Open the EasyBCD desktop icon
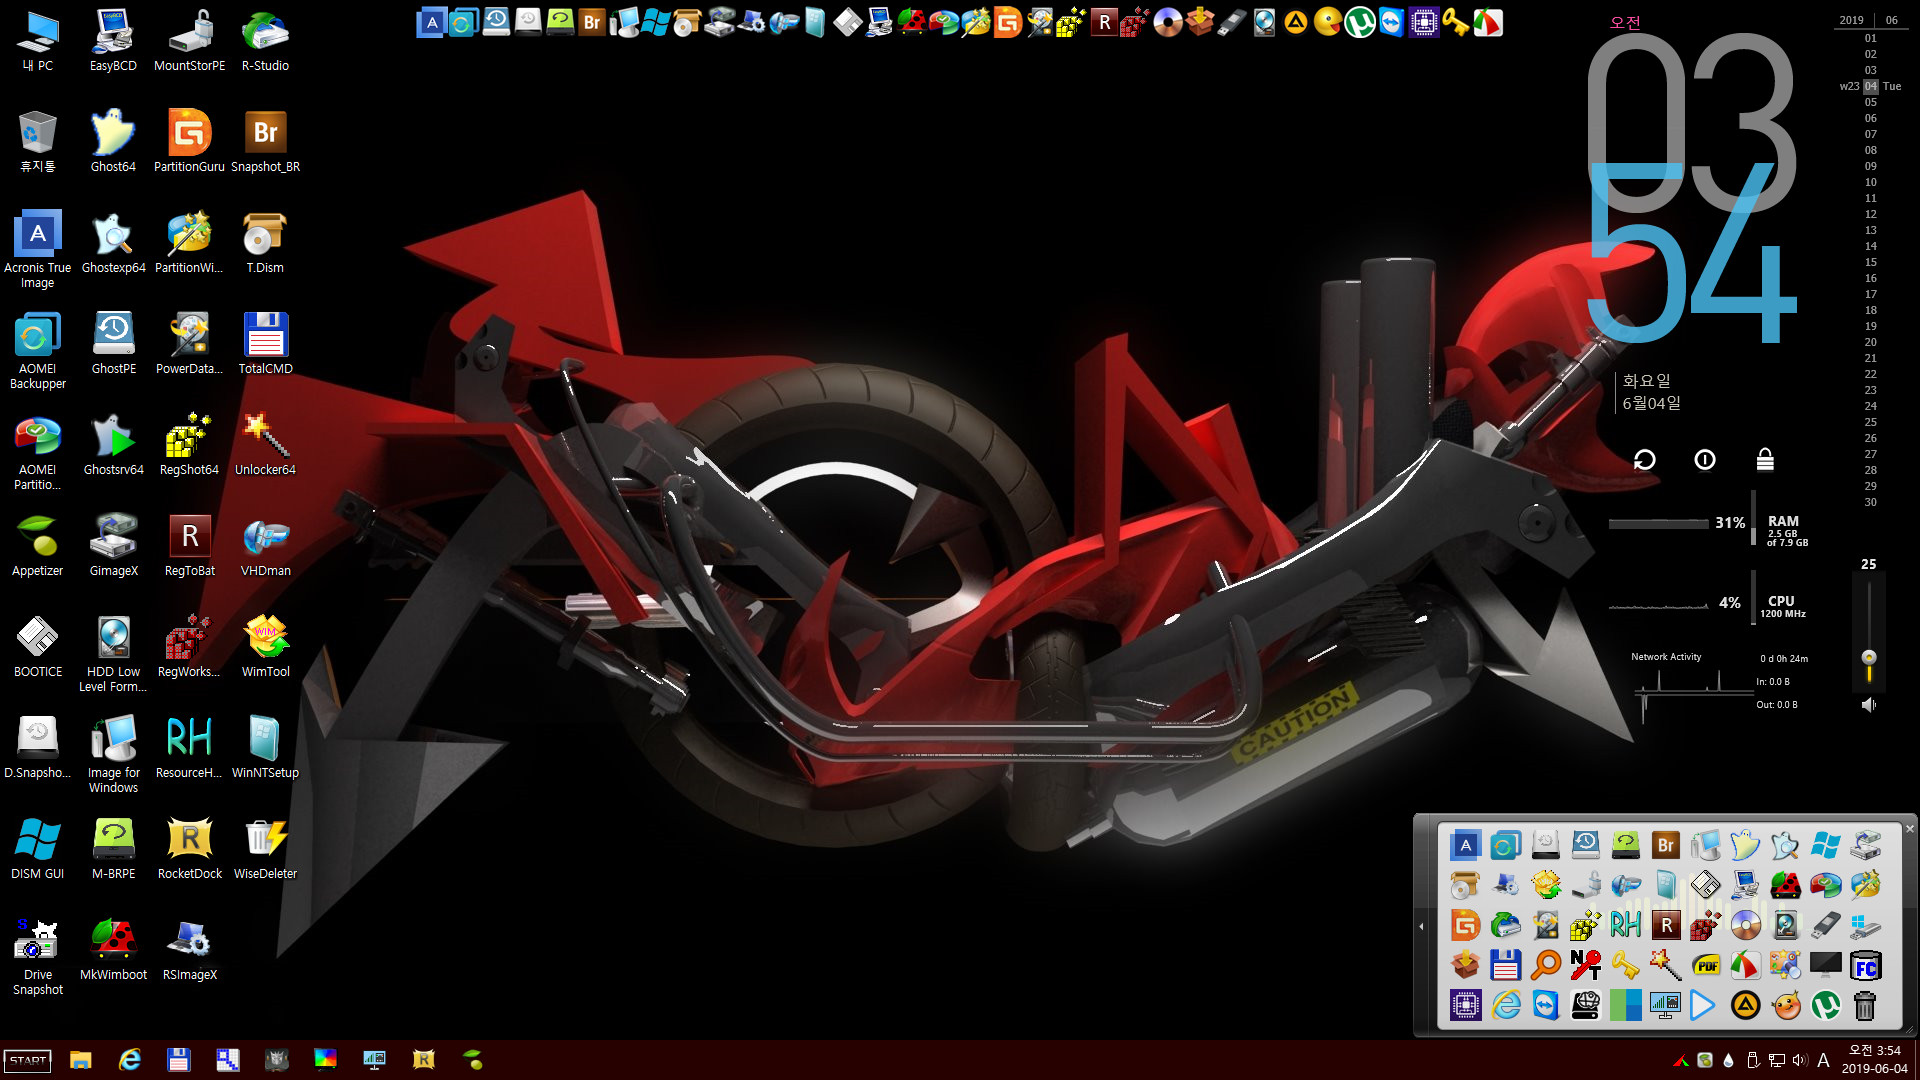 click(113, 42)
